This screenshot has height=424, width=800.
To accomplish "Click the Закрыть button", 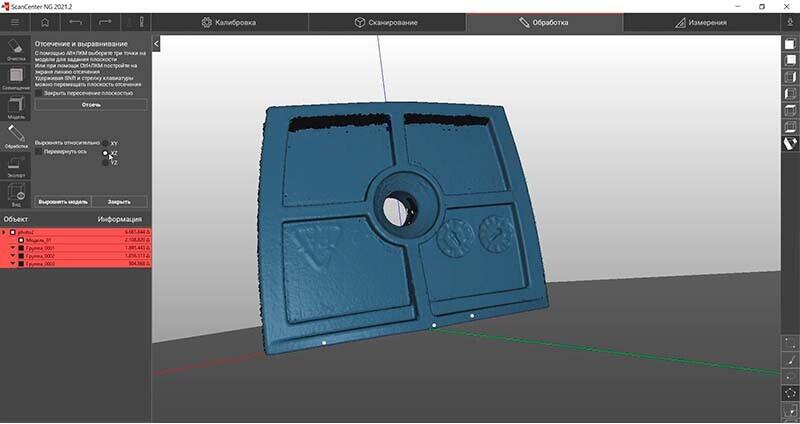I will pyautogui.click(x=119, y=202).
